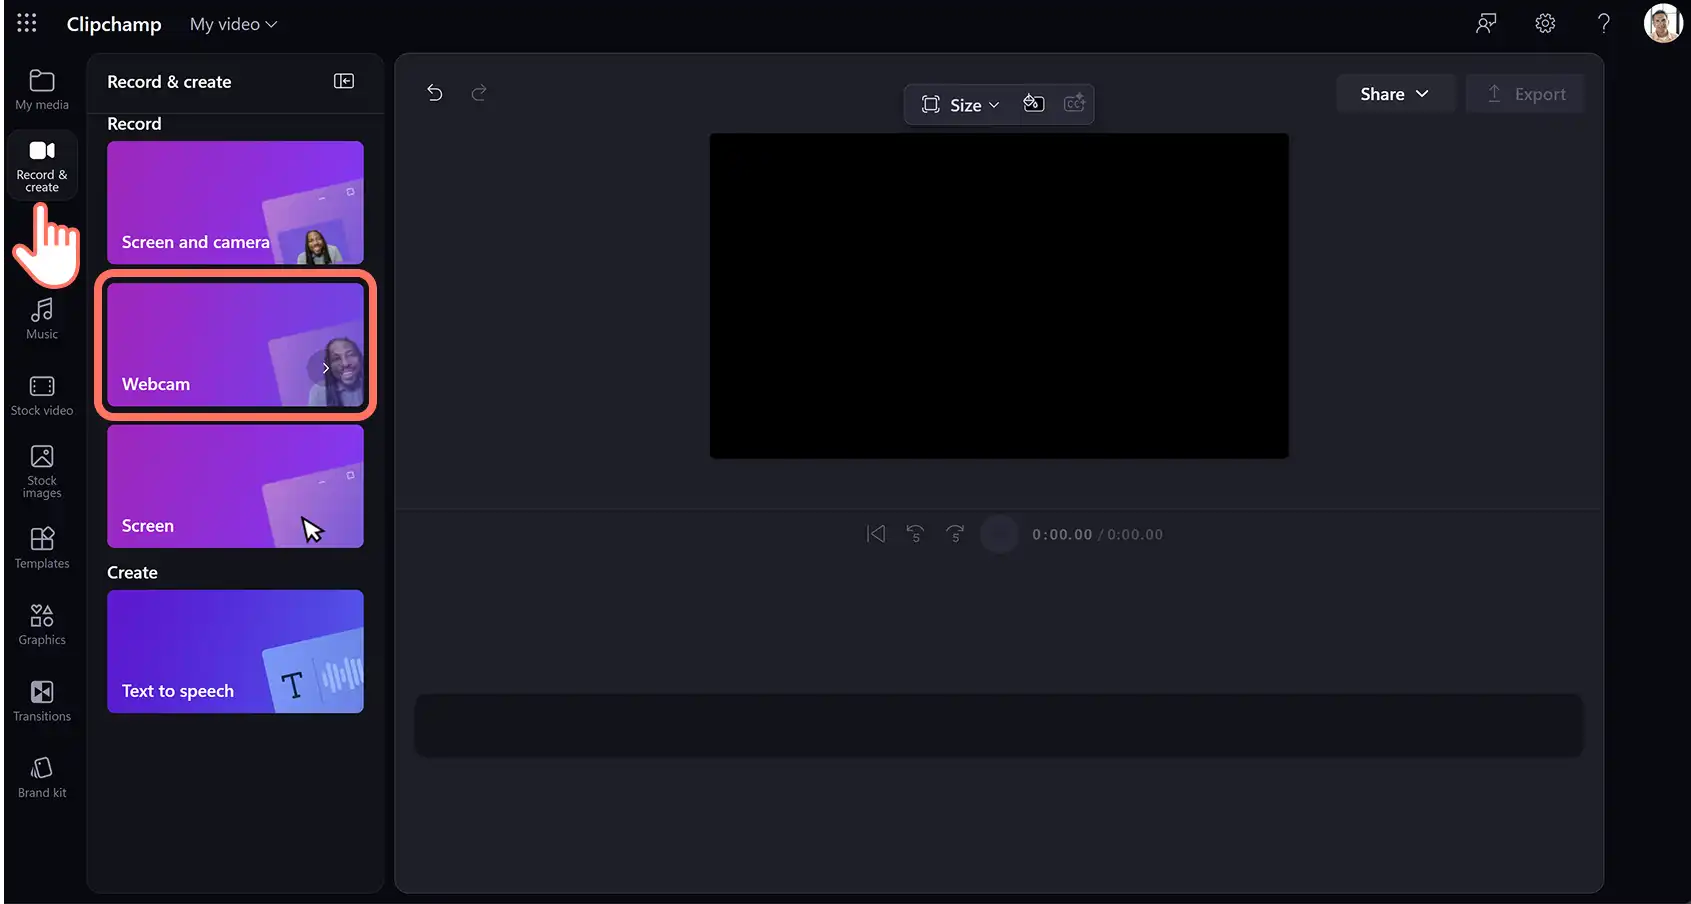Viewport: 1691px width, 904px height.
Task: Choose the Webcam recording option
Action: point(235,344)
